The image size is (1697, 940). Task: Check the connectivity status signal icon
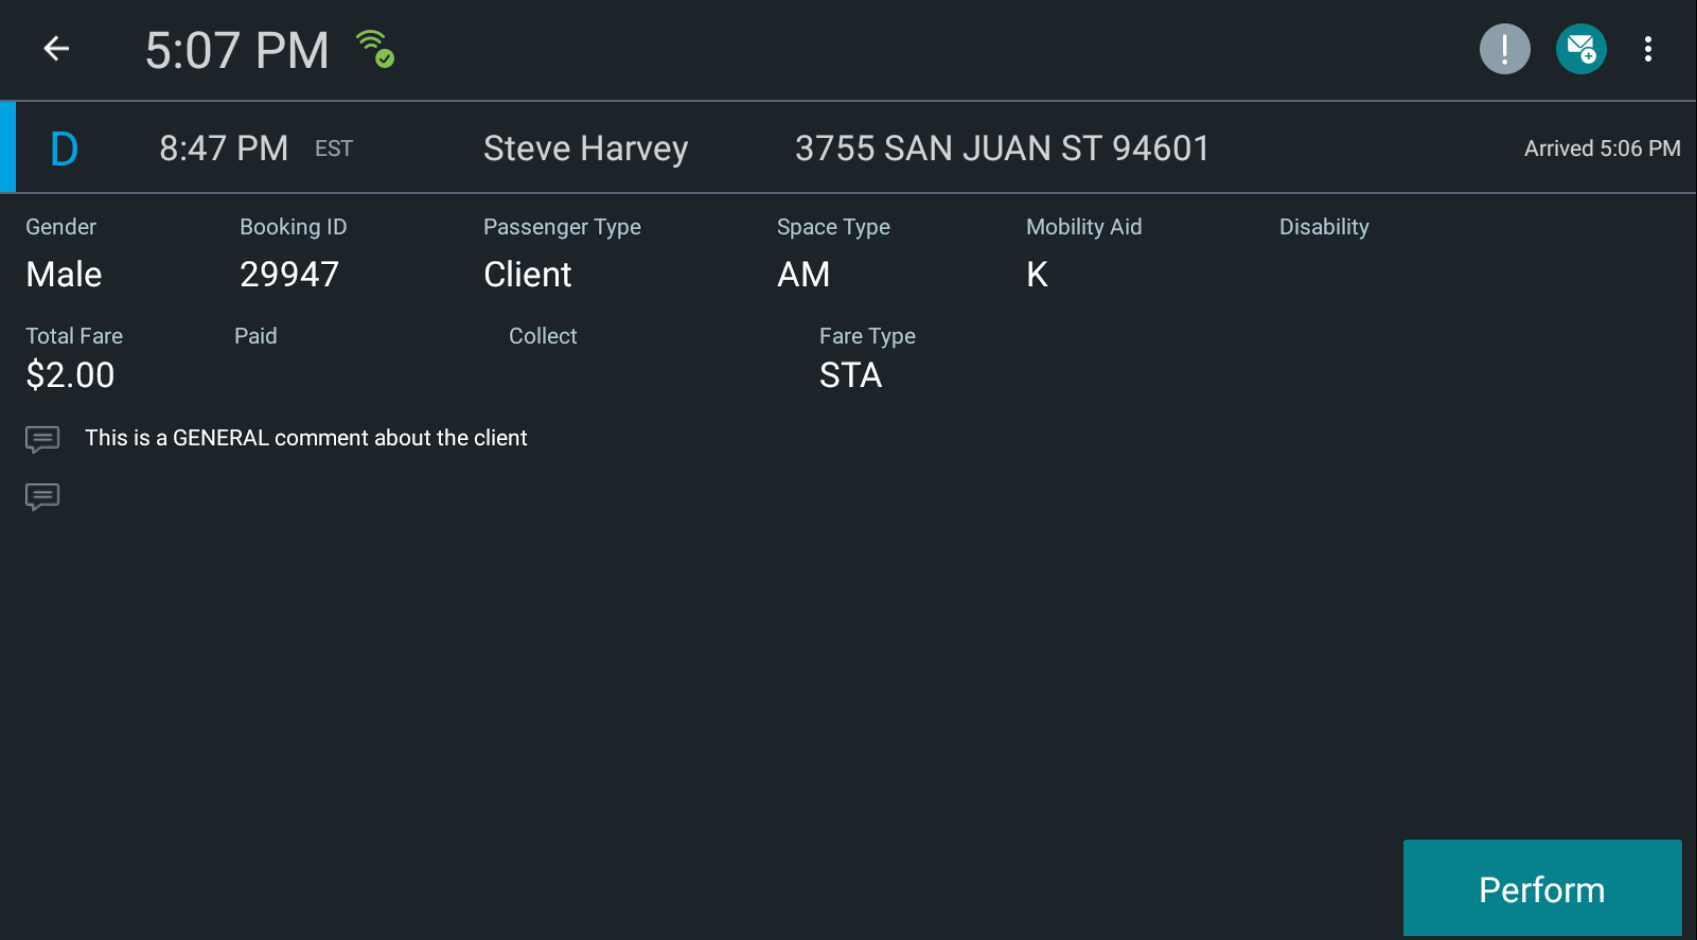pos(373,46)
